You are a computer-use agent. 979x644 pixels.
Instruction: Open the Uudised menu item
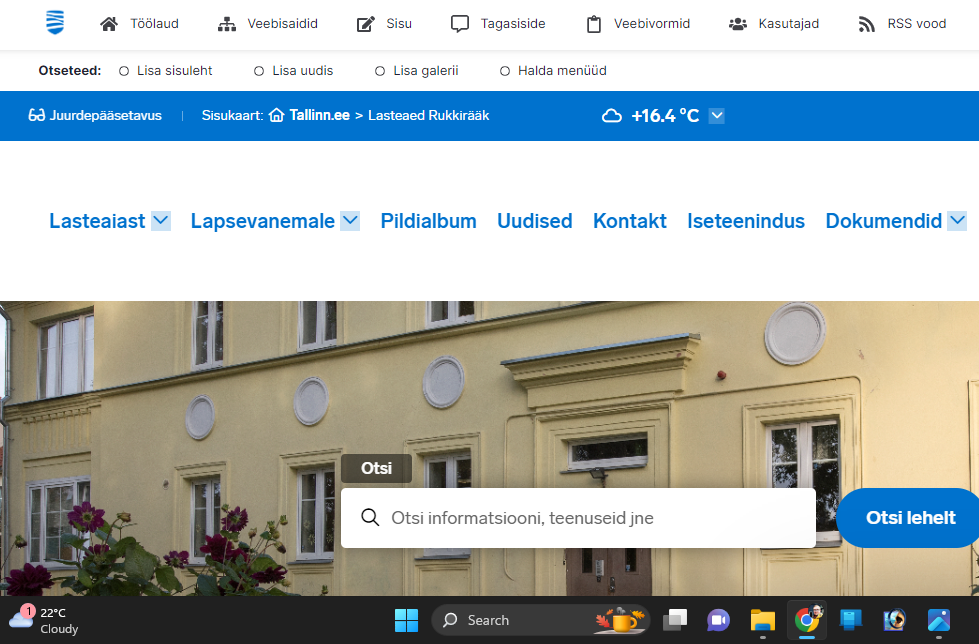click(x=534, y=220)
